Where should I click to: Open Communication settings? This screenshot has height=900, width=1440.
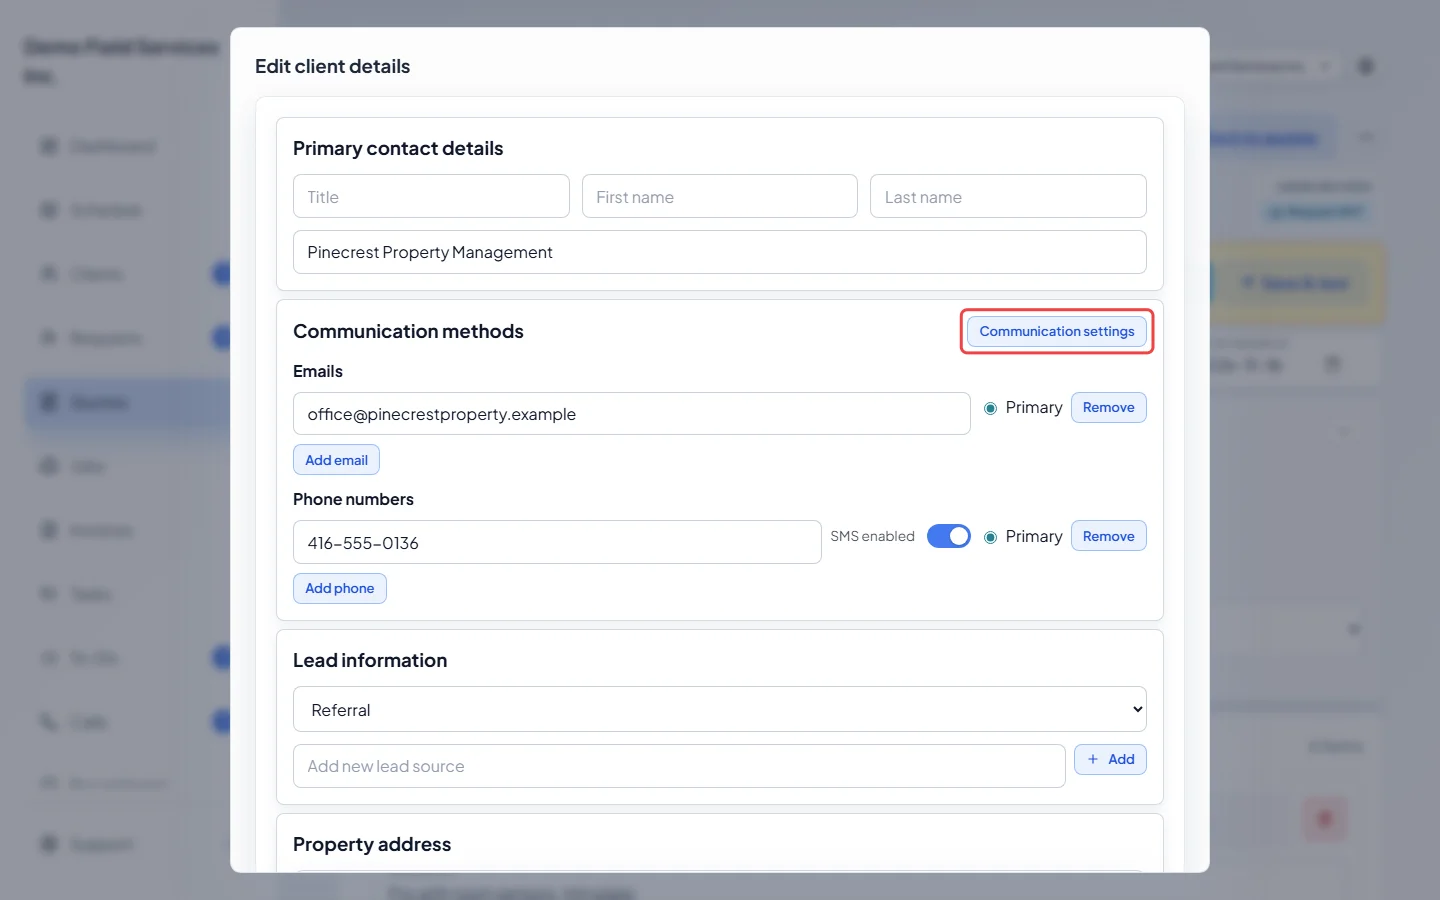click(x=1057, y=331)
